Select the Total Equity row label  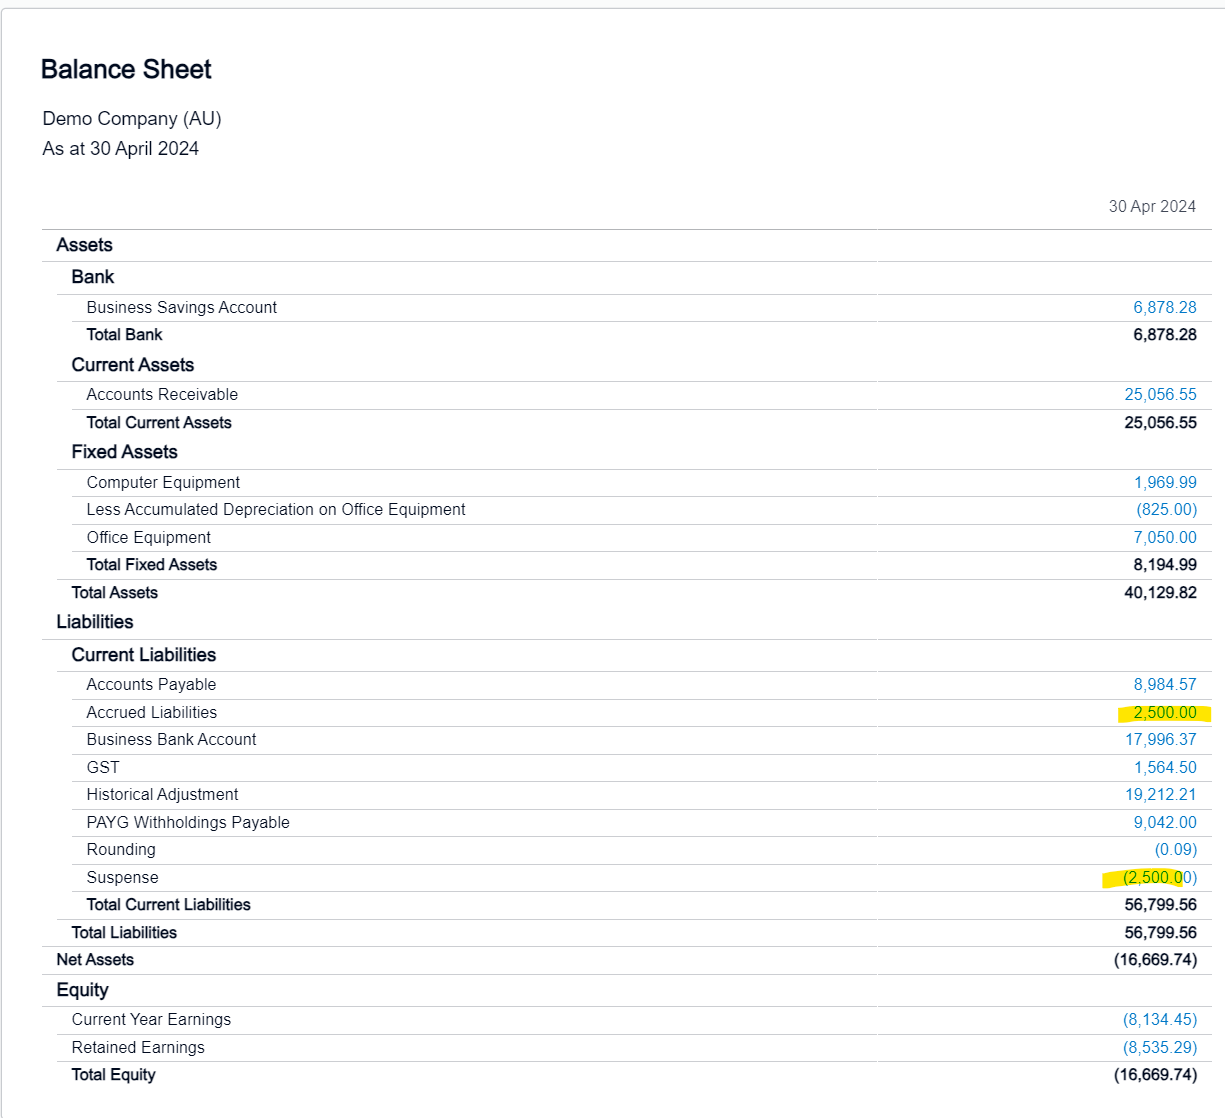[113, 1074]
